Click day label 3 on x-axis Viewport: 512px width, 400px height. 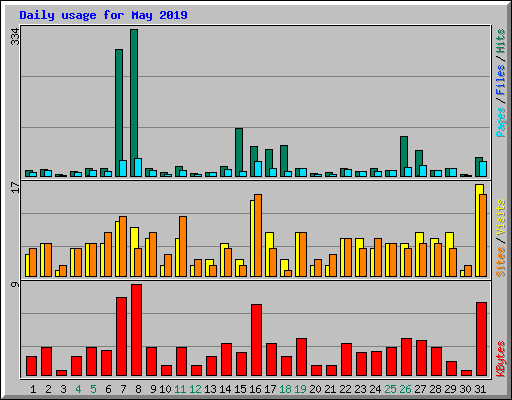[x=63, y=389]
